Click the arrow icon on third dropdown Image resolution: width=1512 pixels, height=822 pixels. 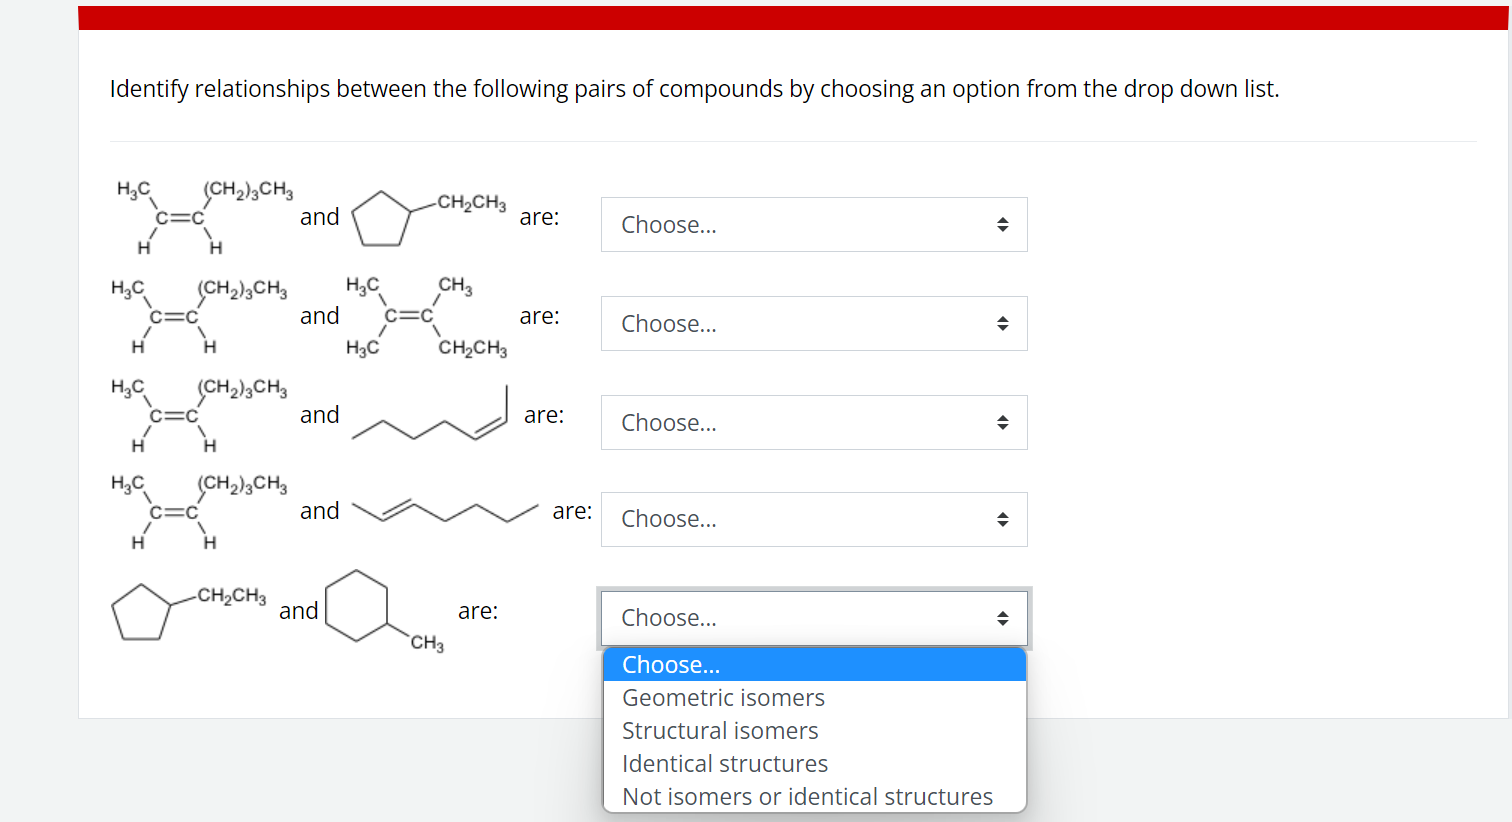tap(1002, 423)
